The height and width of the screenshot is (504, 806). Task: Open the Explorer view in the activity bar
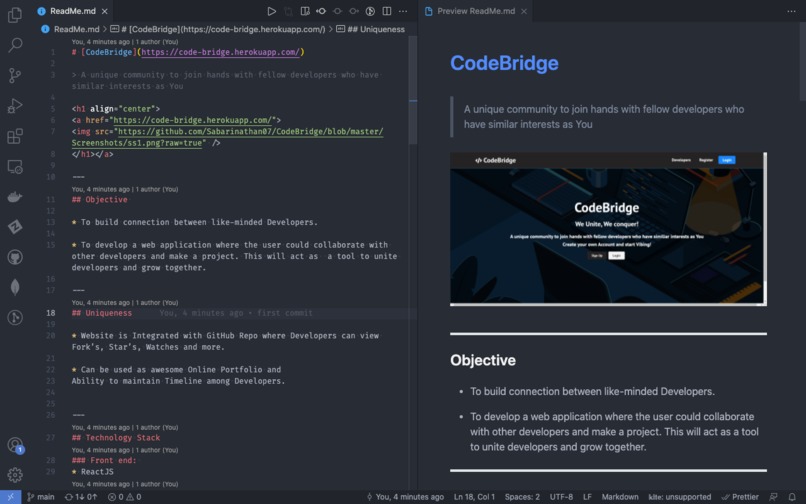coord(15,14)
